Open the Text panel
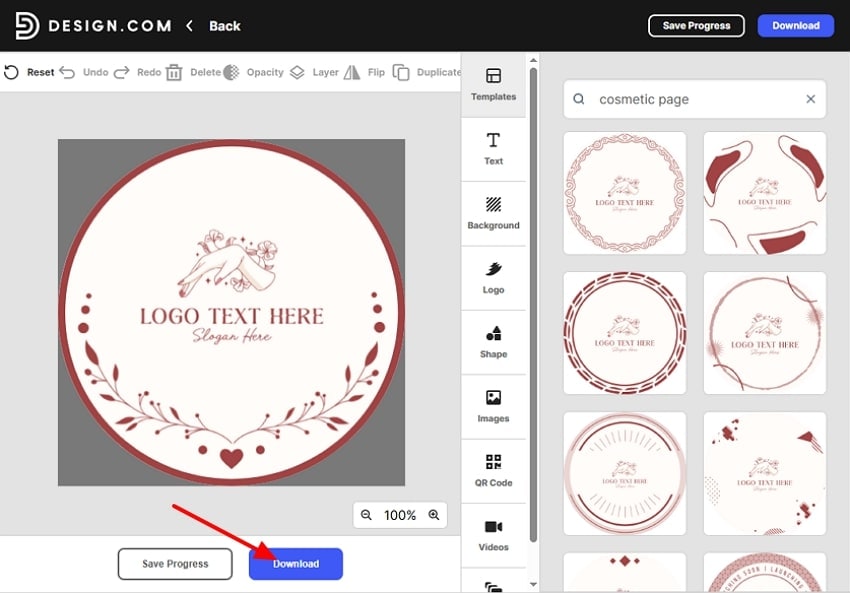Viewport: 850px width, 593px height. click(x=493, y=149)
